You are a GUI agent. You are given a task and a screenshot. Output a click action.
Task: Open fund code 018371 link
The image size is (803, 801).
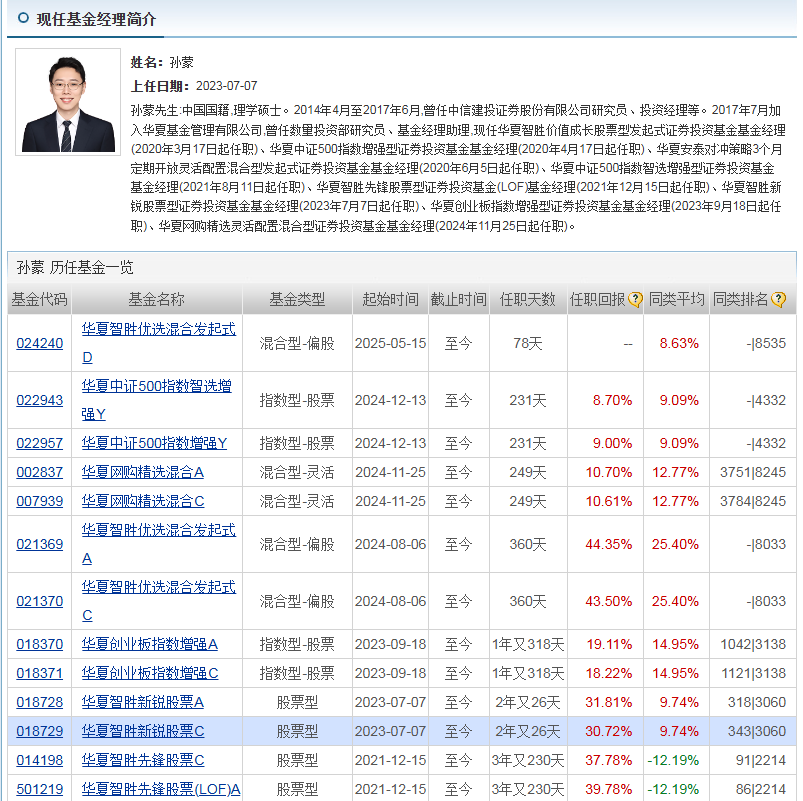tap(39, 673)
